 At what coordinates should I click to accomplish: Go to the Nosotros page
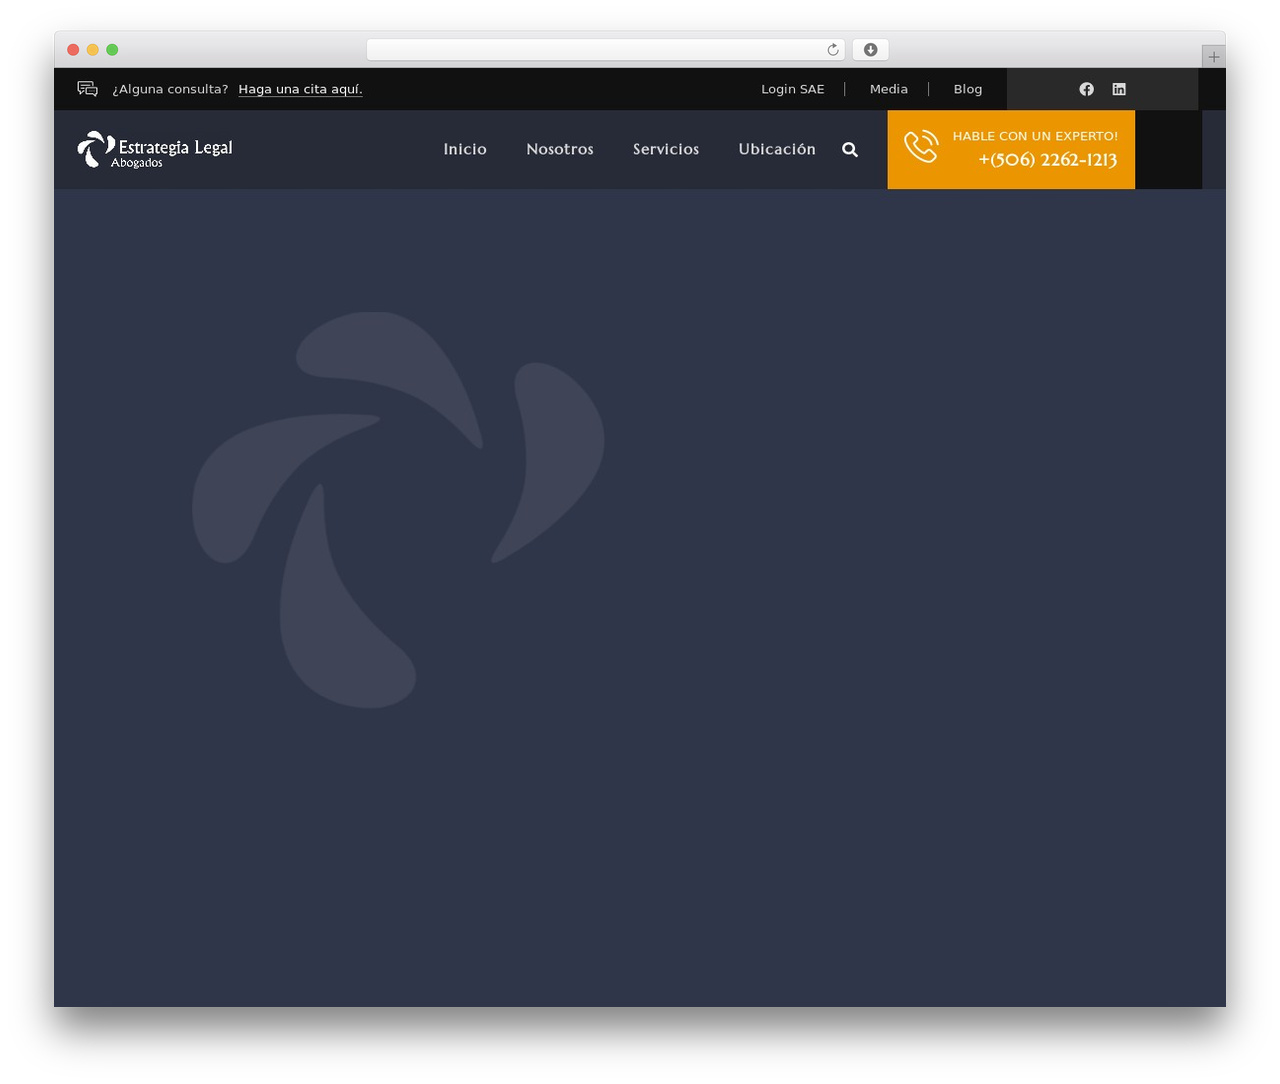click(x=560, y=149)
